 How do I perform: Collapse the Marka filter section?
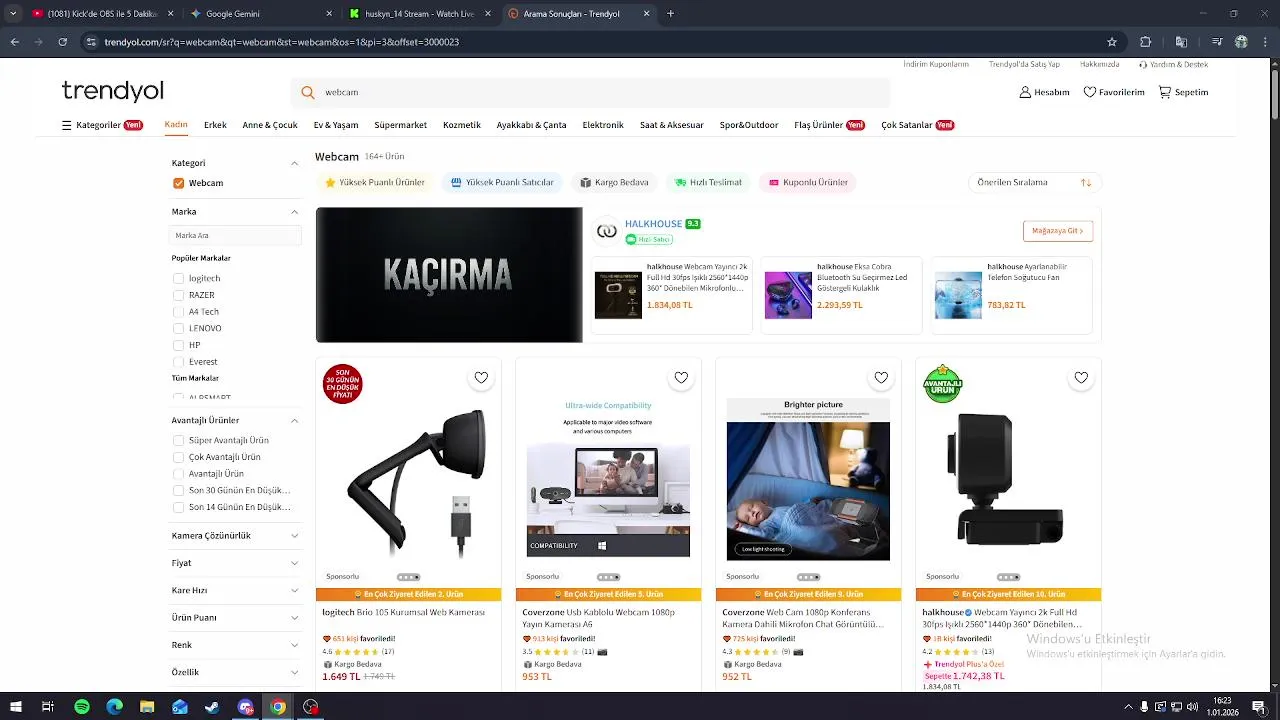(x=294, y=212)
